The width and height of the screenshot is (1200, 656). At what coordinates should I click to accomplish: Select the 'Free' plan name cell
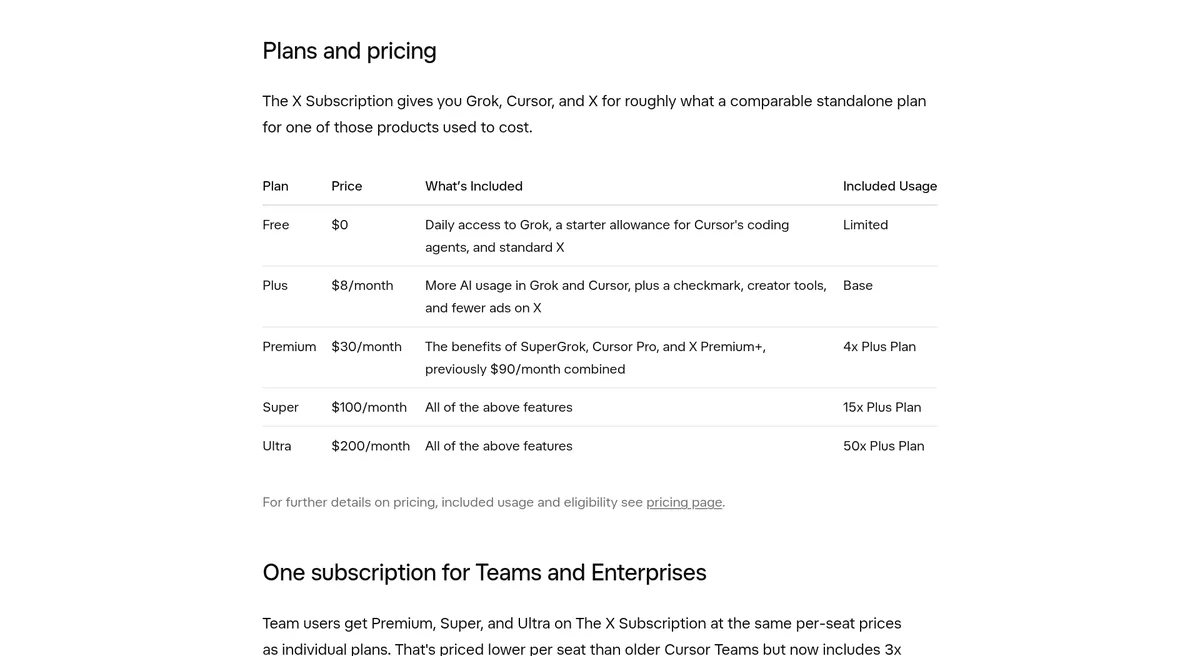(x=276, y=225)
